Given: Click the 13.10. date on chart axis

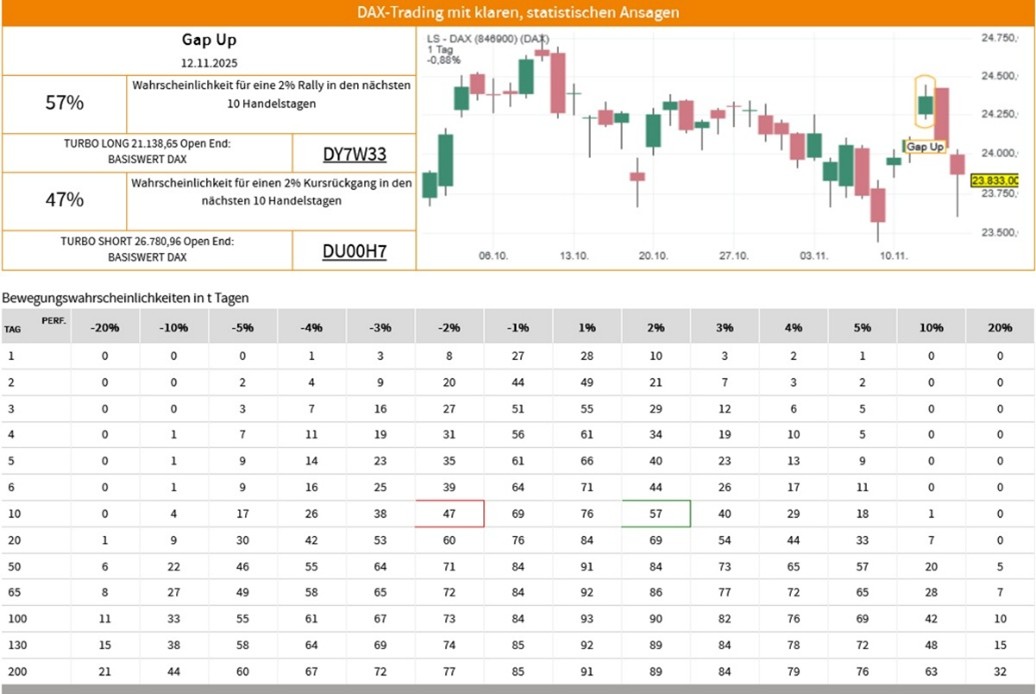Looking at the screenshot, I should click(573, 256).
